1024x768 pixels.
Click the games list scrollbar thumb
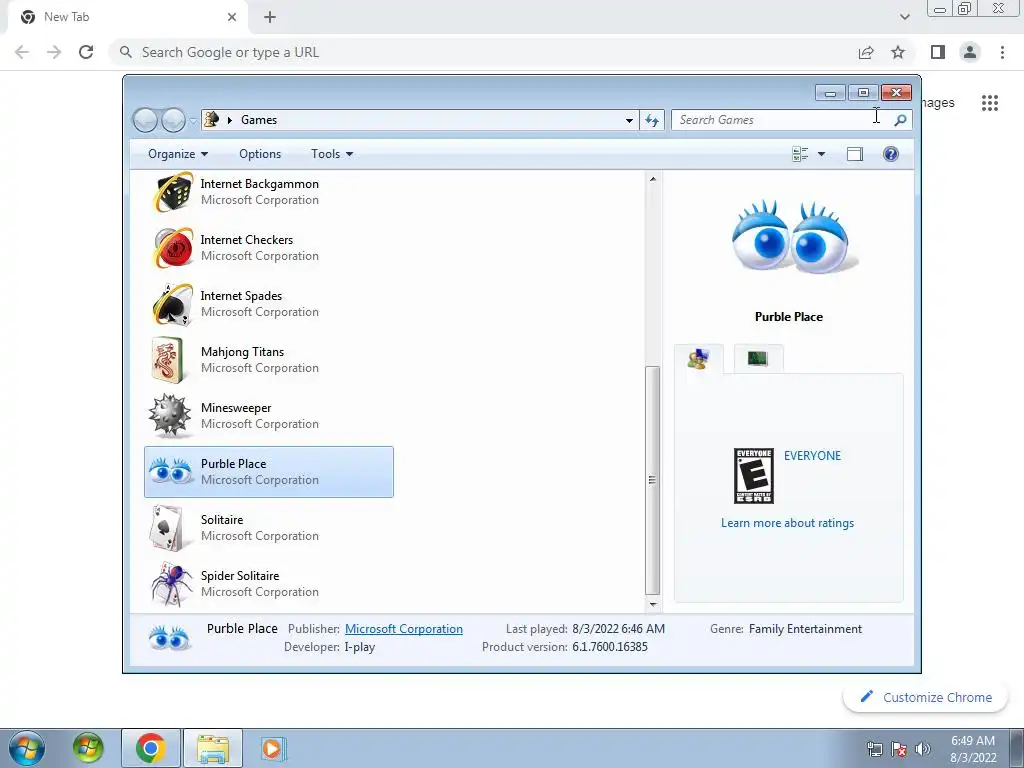[x=652, y=480]
